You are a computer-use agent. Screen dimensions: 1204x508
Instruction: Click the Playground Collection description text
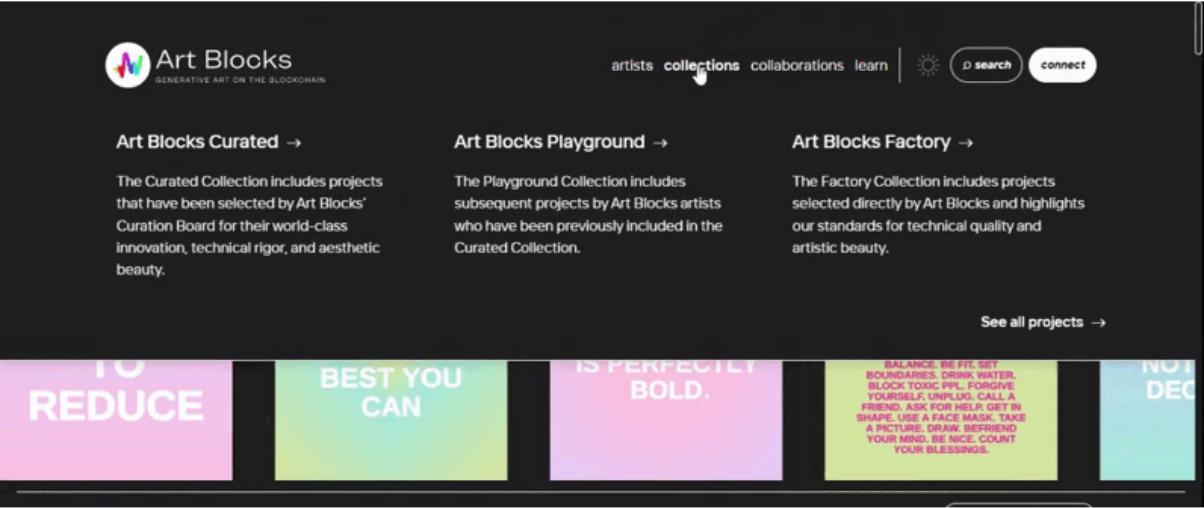[588, 215]
